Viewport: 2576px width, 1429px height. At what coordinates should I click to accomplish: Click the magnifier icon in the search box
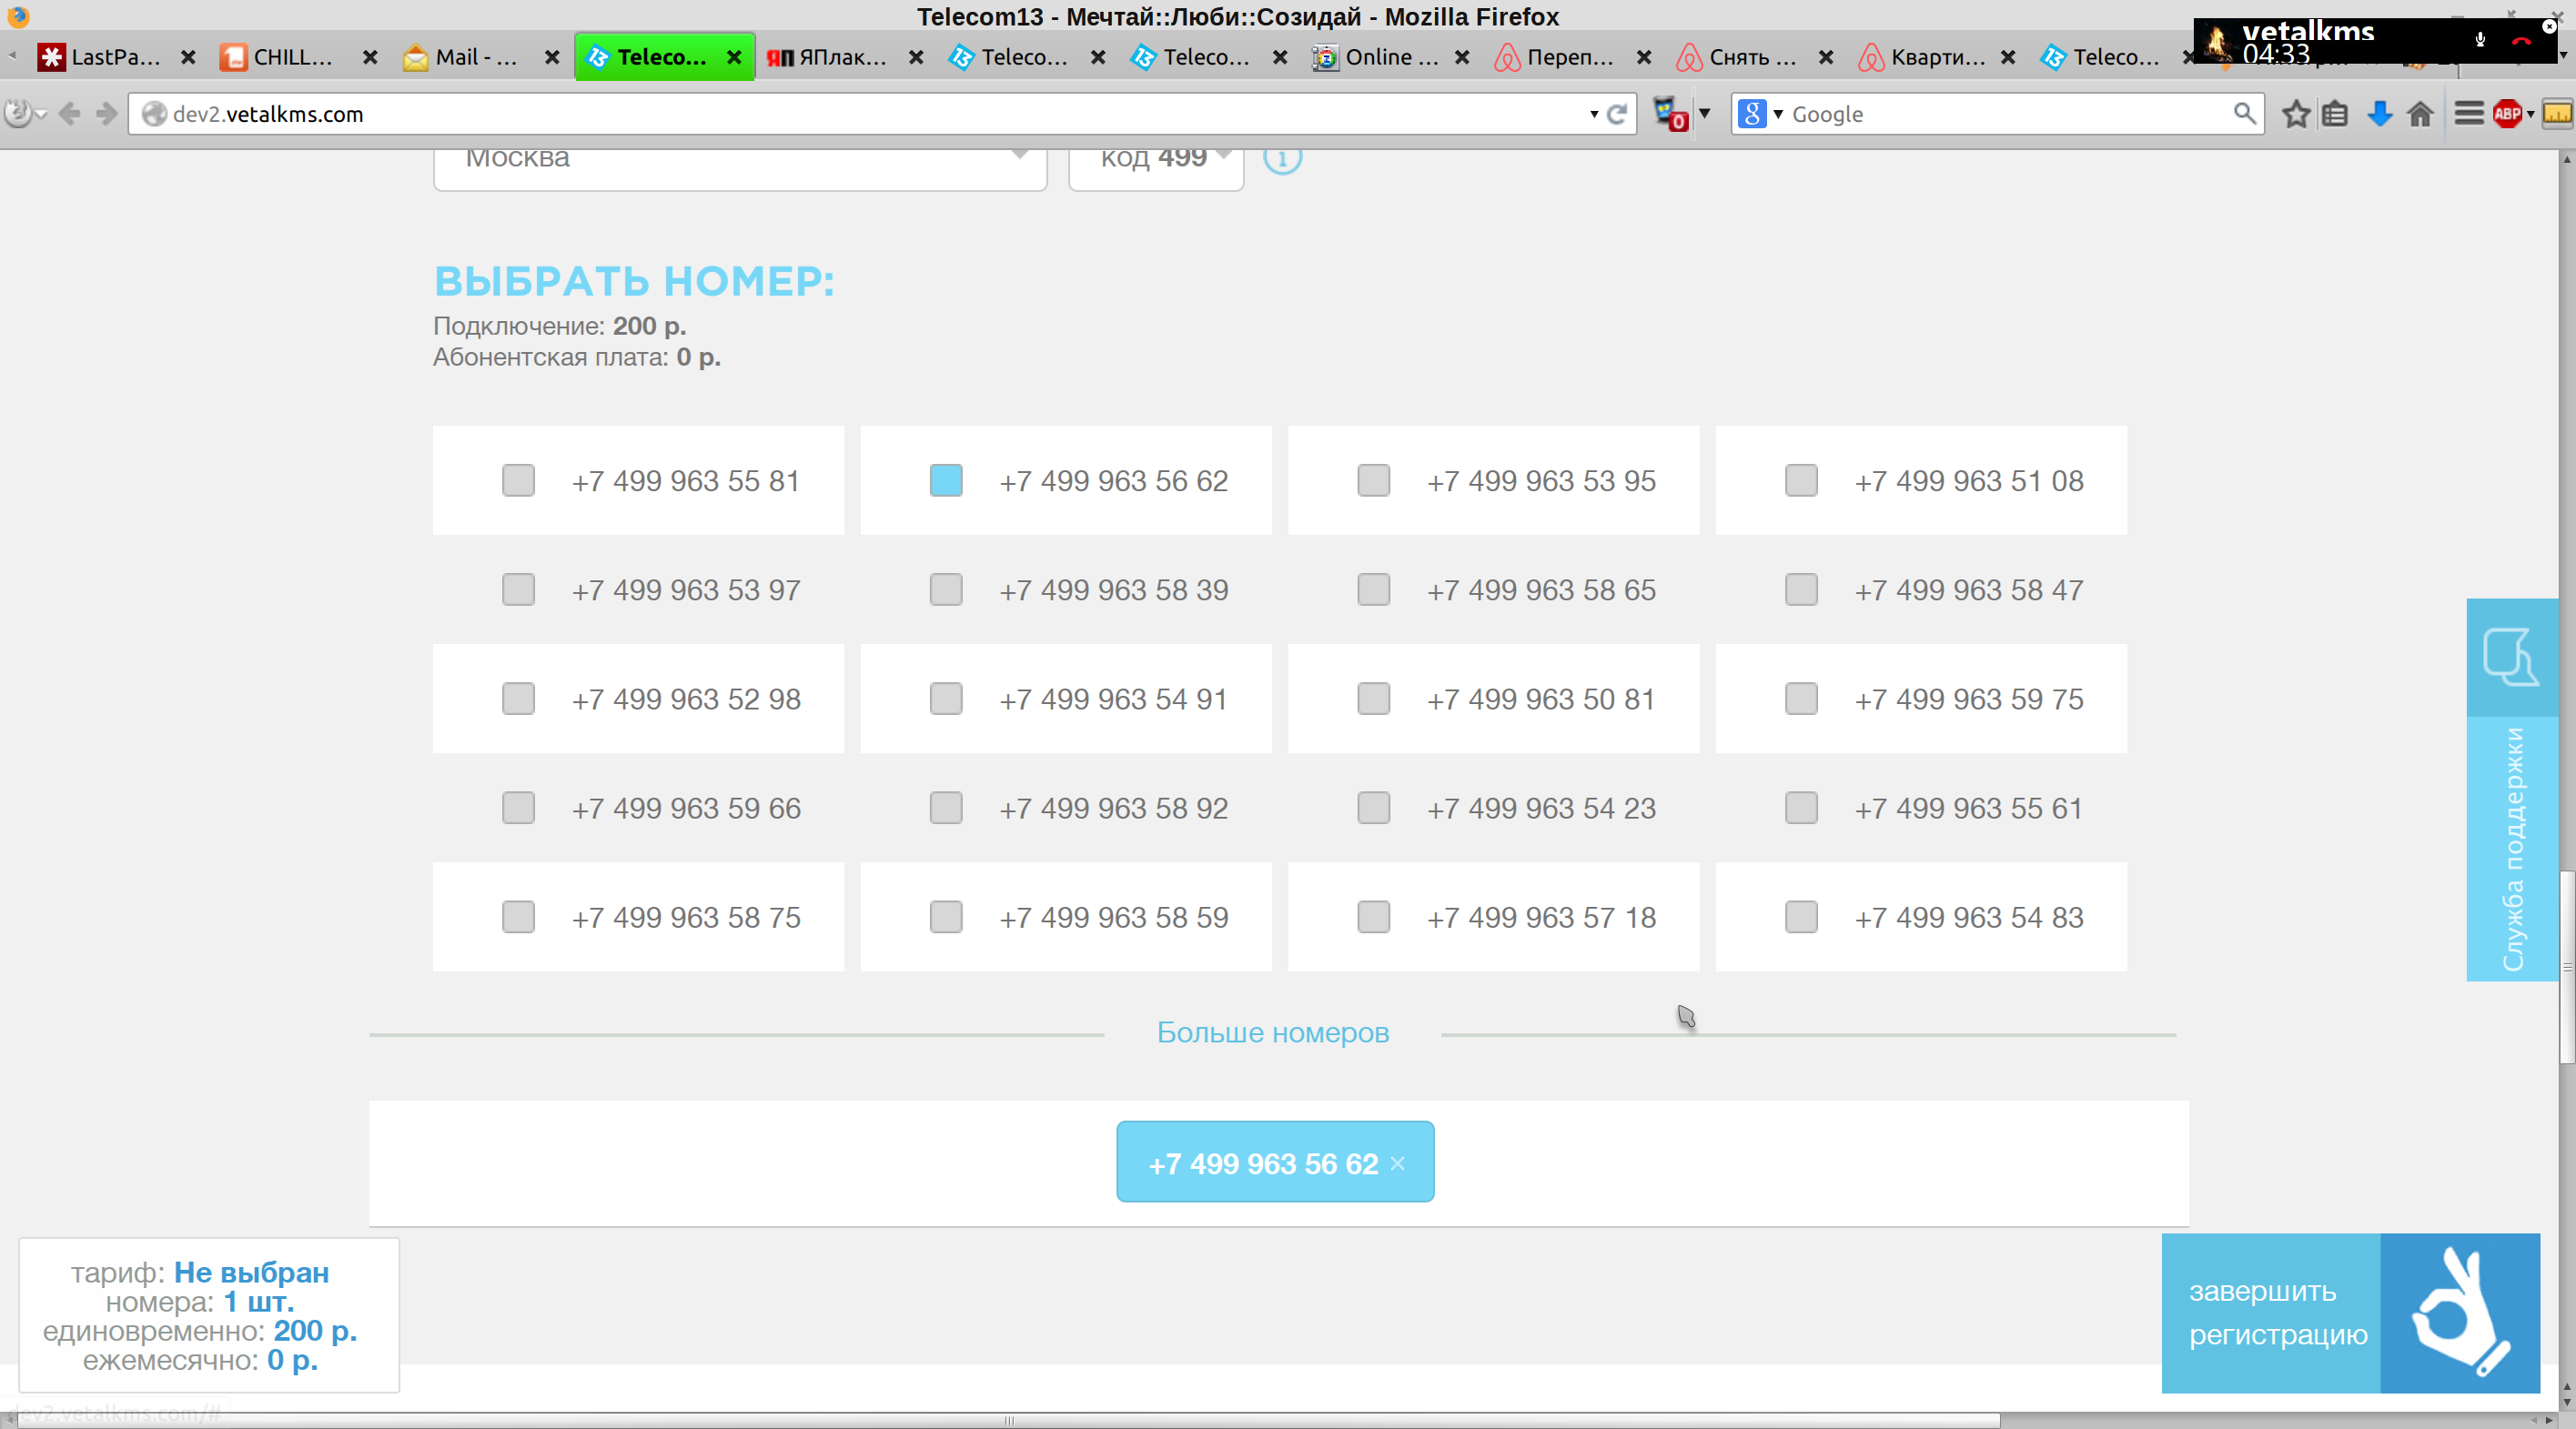2244,113
